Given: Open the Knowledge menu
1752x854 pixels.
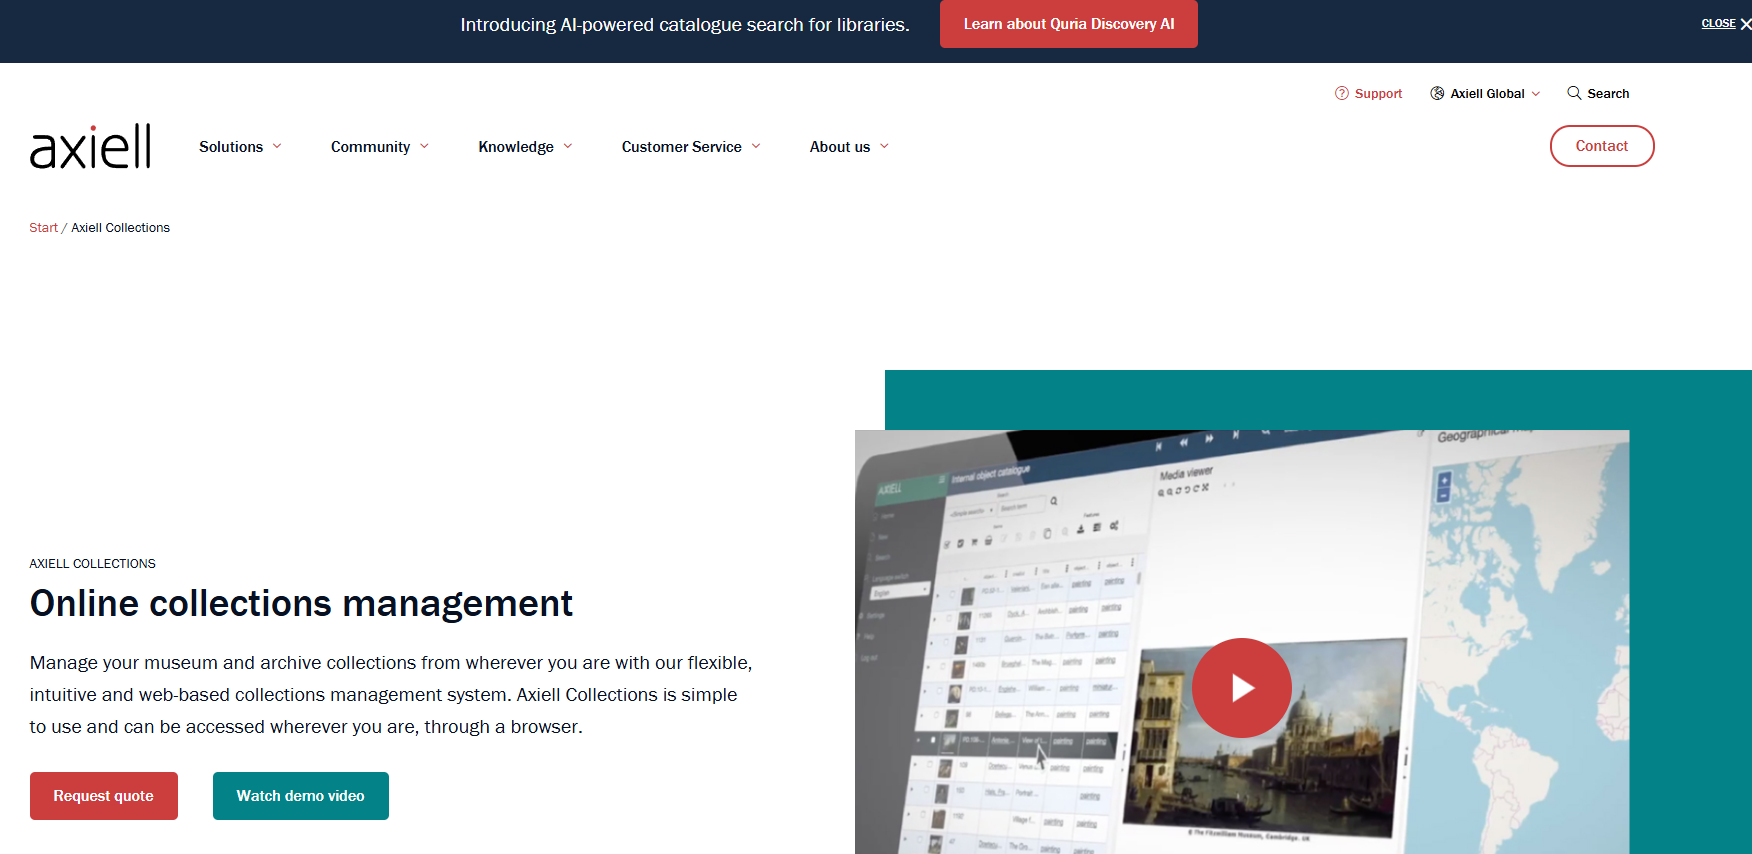Looking at the screenshot, I should click(x=516, y=147).
